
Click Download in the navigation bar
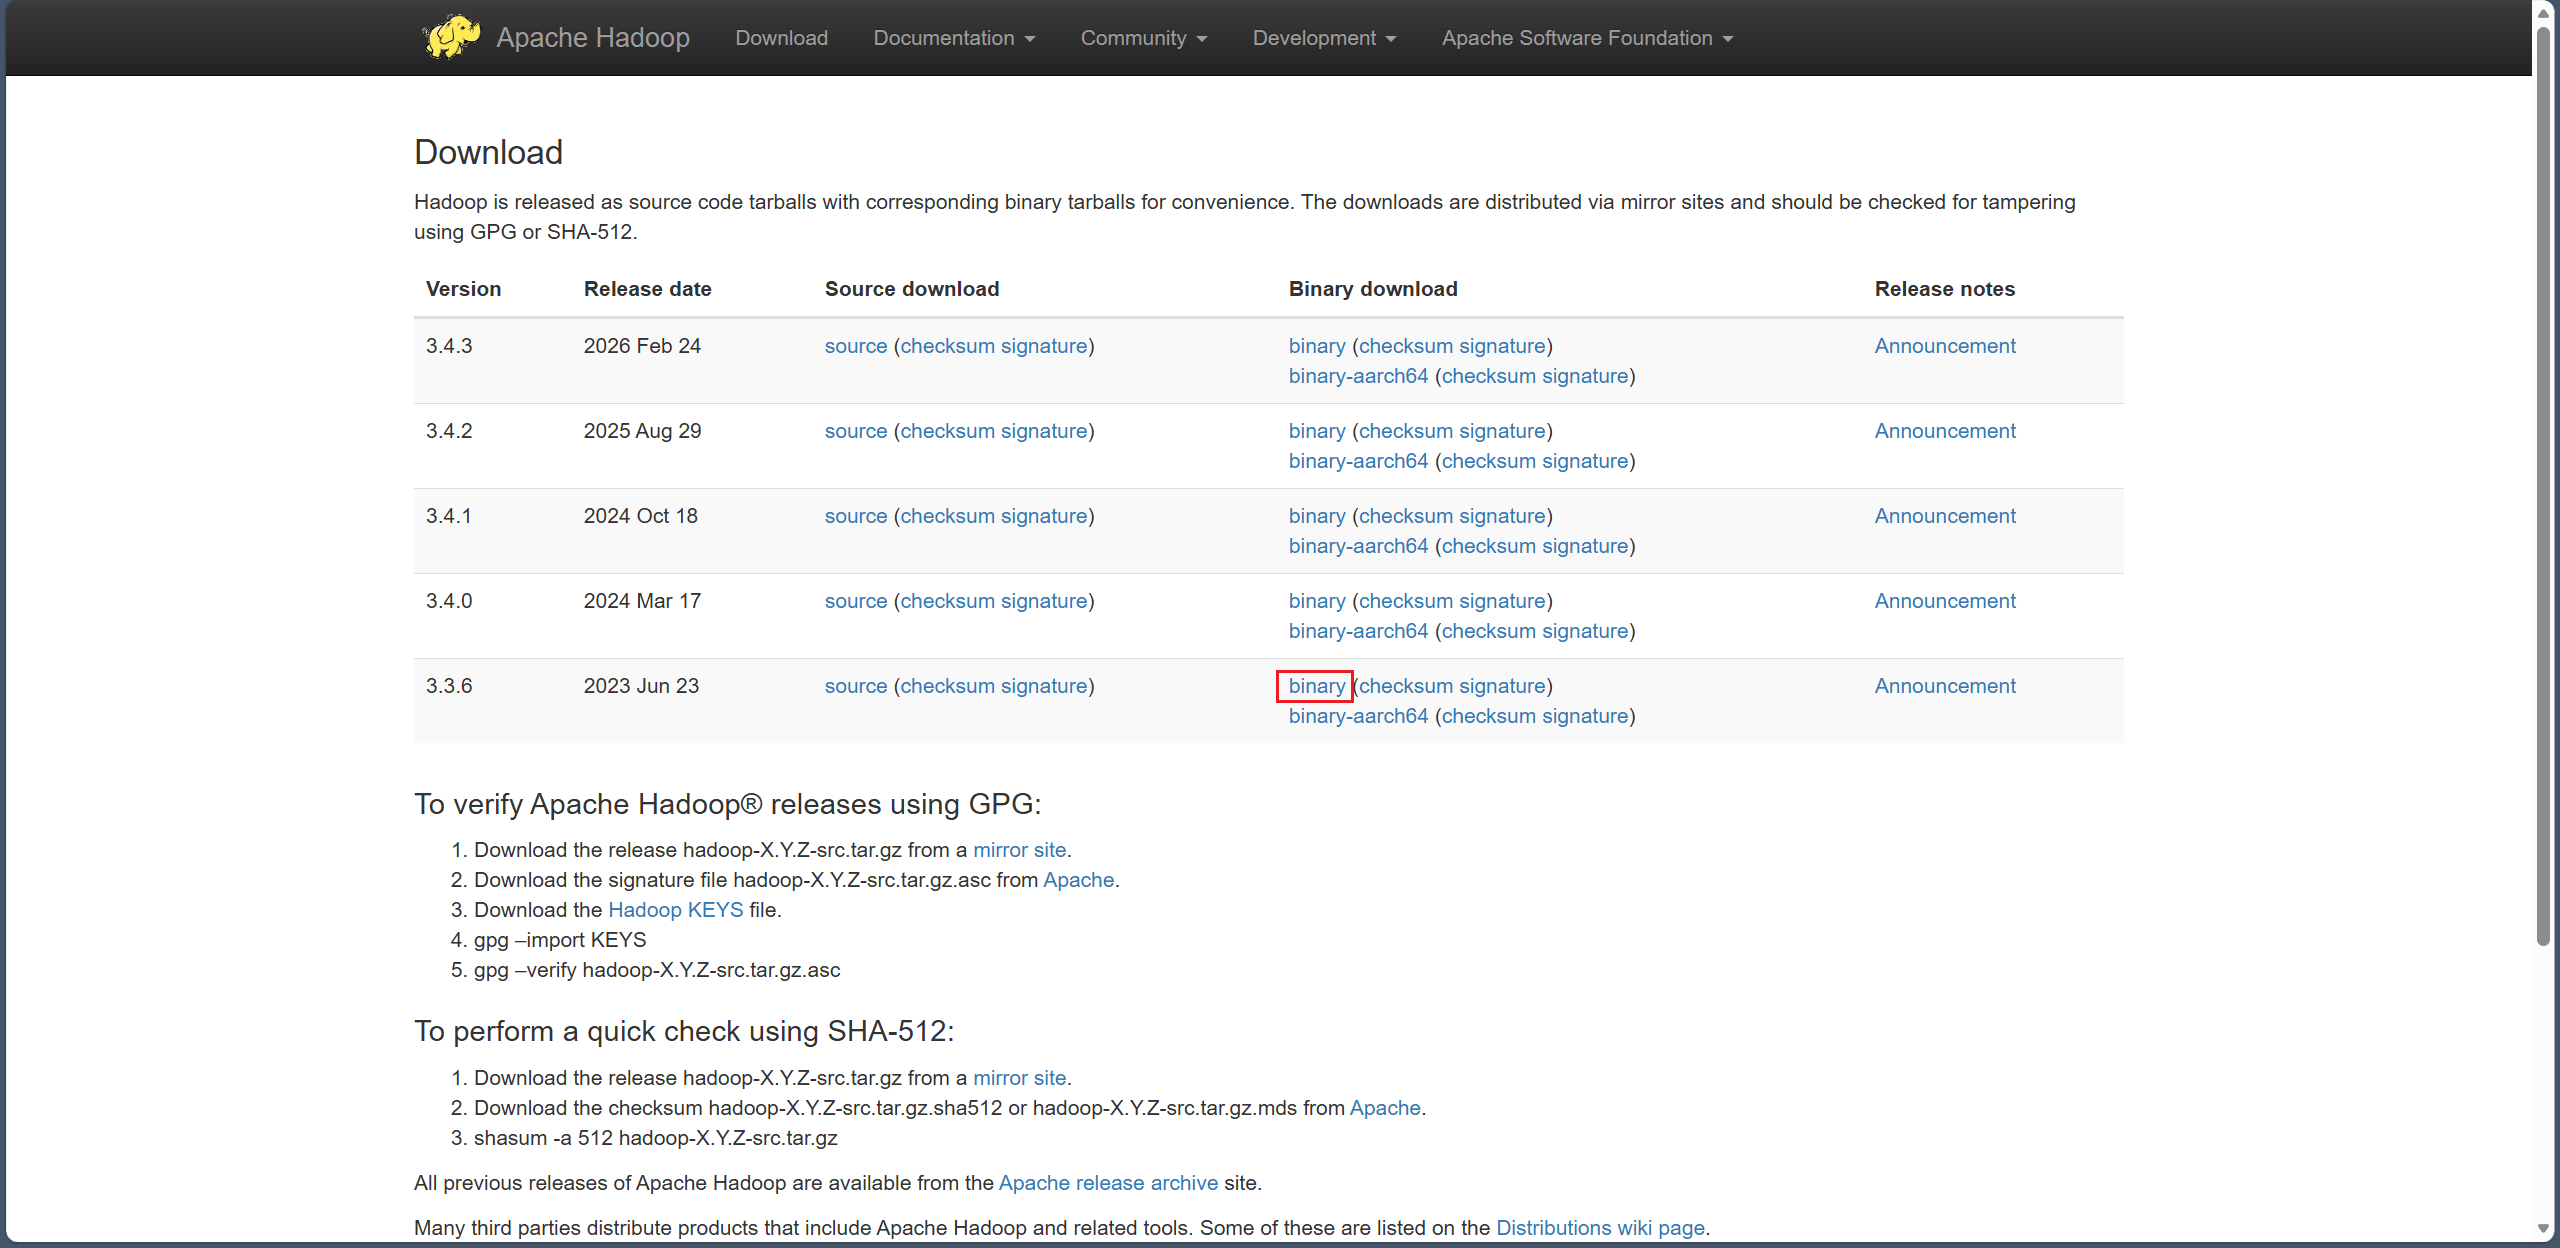pos(781,38)
